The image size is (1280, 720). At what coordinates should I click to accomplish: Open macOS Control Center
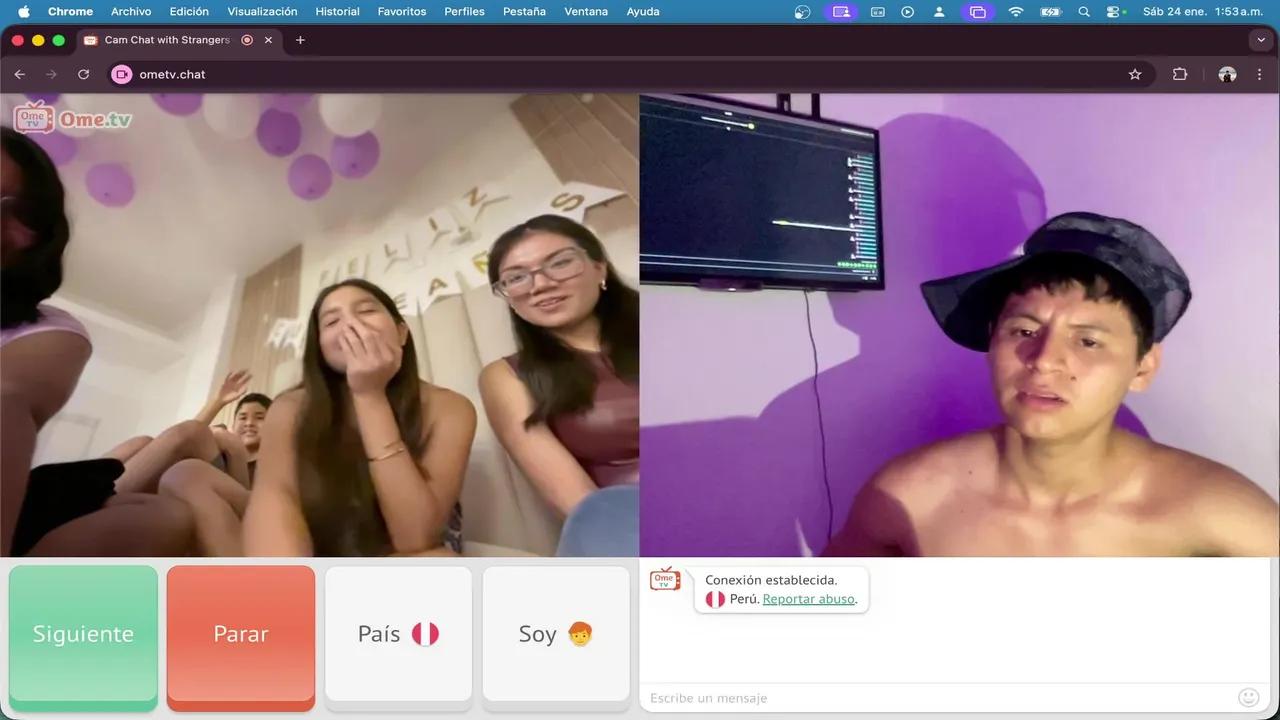tap(1116, 12)
